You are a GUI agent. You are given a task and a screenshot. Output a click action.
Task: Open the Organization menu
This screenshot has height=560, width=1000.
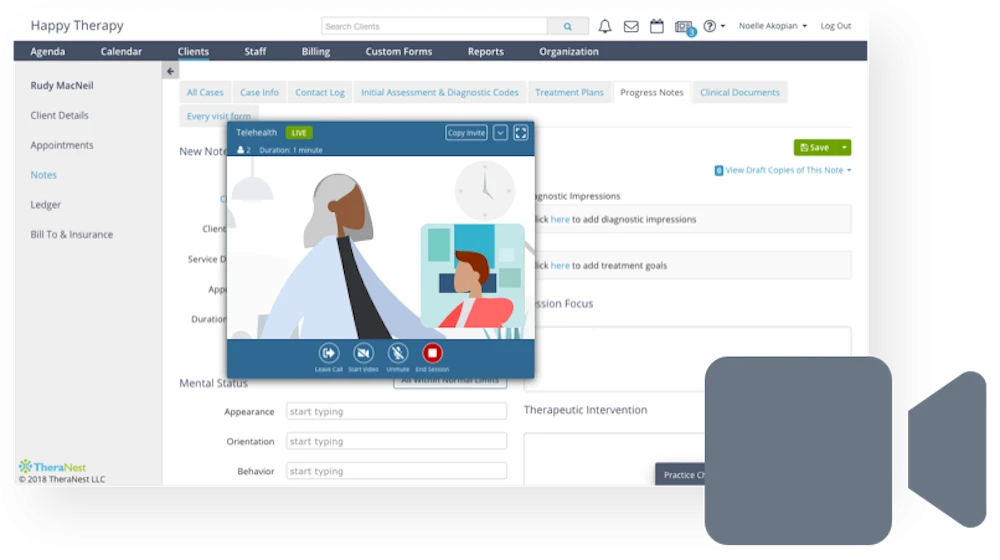point(569,52)
